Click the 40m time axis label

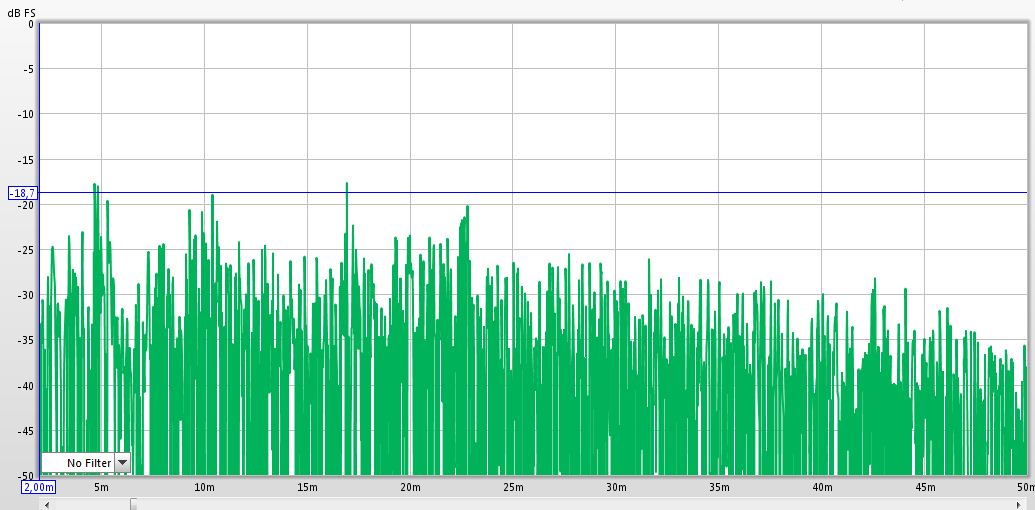(x=822, y=487)
